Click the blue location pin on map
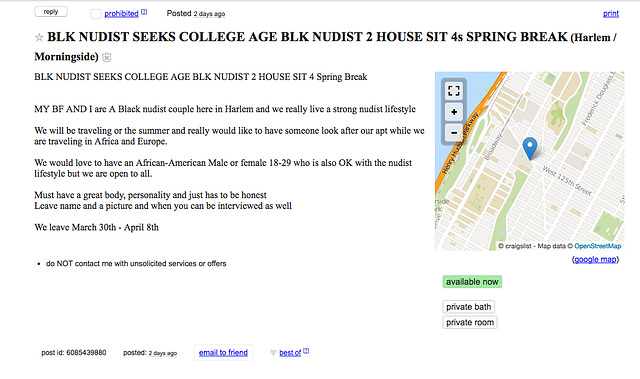Image resolution: width=640 pixels, height=379 pixels. click(530, 148)
